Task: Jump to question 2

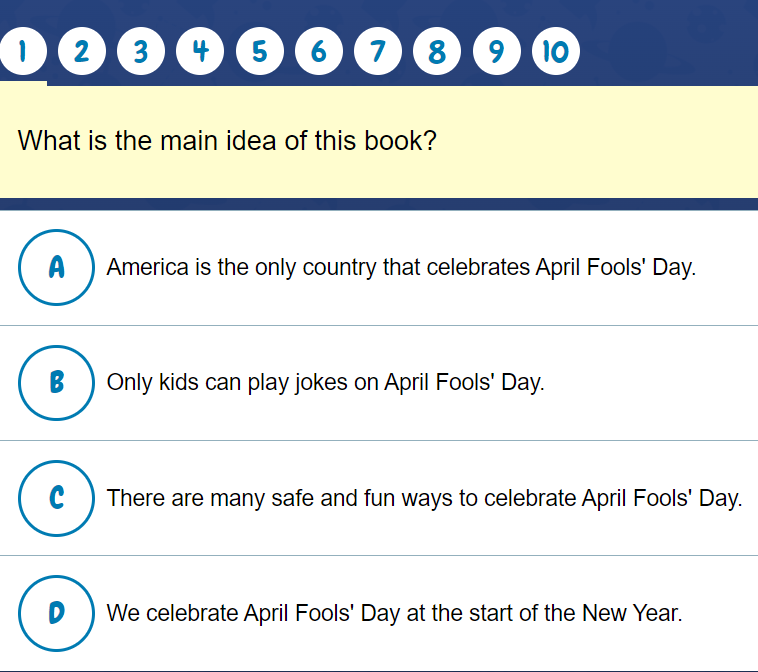Action: point(82,51)
